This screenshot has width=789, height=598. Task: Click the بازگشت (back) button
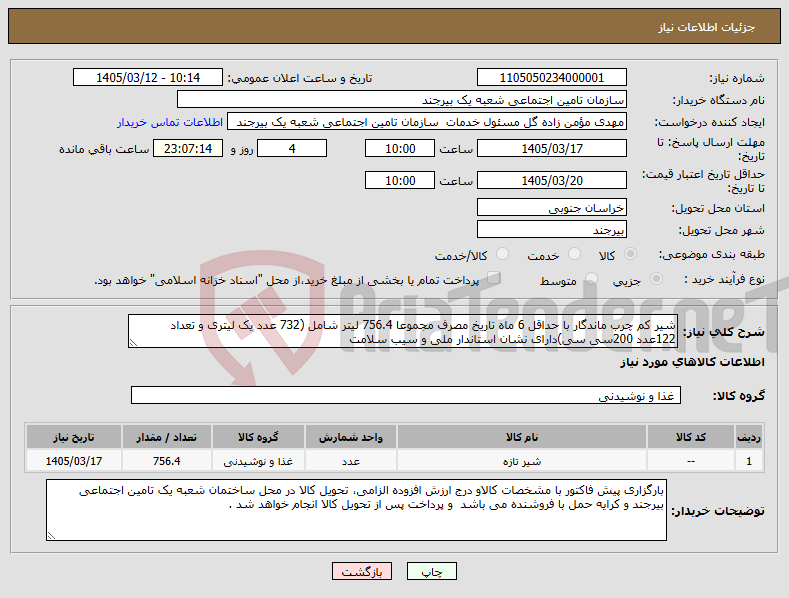click(362, 571)
